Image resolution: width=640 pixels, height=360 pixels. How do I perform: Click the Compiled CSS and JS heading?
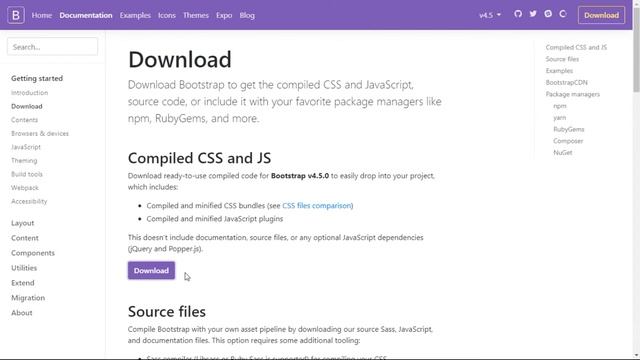point(199,158)
